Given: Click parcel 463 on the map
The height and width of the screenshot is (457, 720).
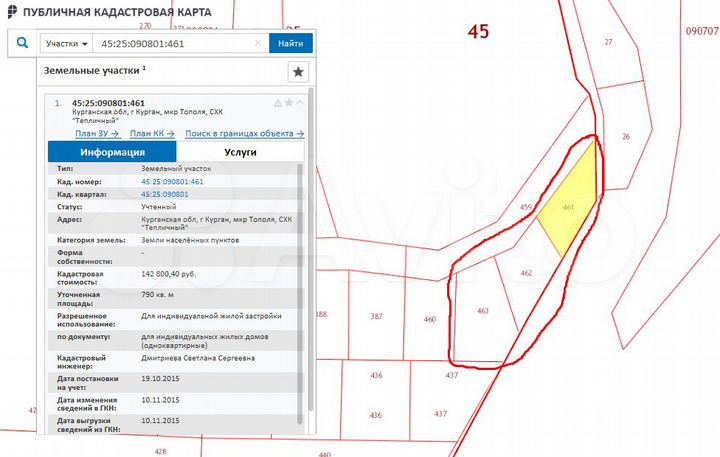Looking at the screenshot, I should (x=483, y=311).
